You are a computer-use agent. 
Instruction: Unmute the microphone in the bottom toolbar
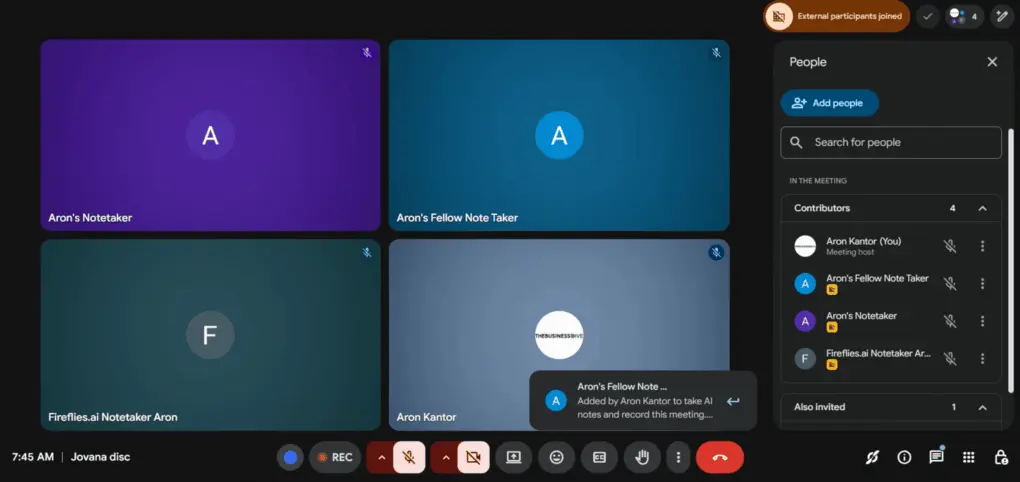point(409,457)
